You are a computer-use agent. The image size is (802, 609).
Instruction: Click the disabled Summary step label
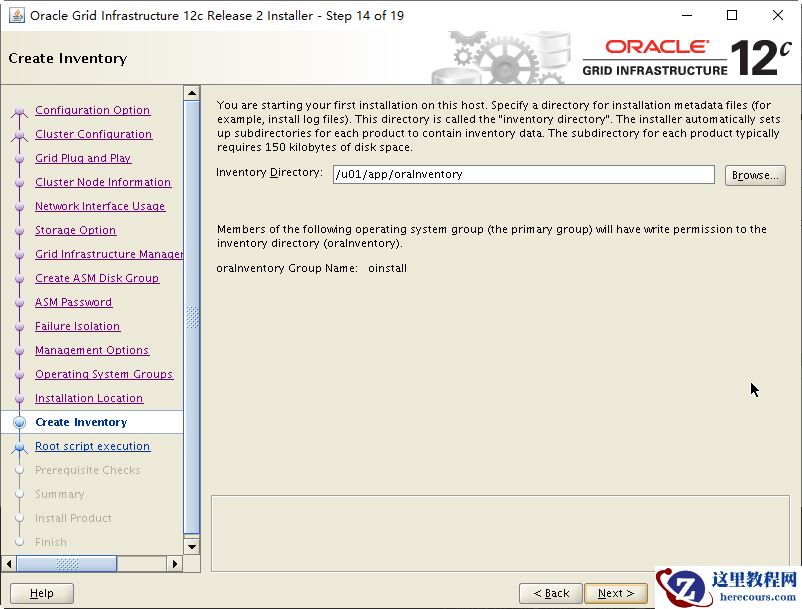[x=59, y=494]
